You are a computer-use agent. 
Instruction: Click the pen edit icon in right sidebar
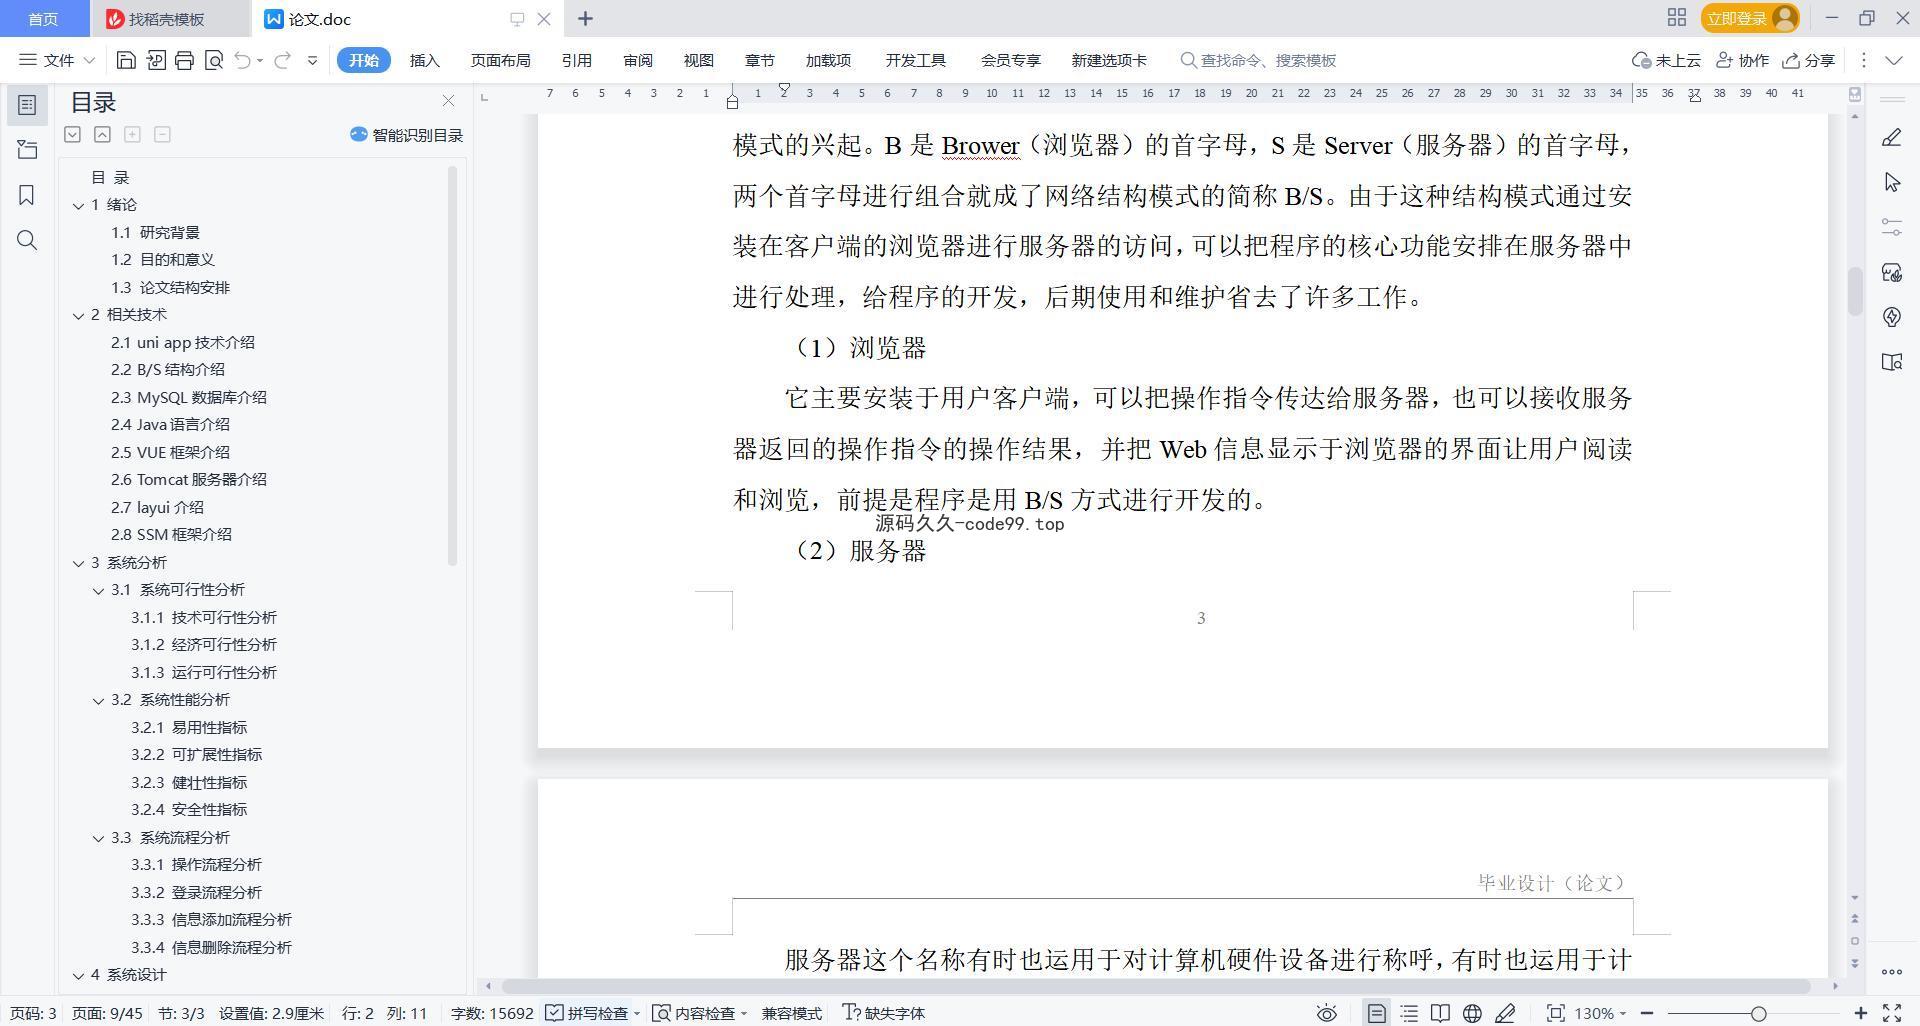pos(1891,137)
